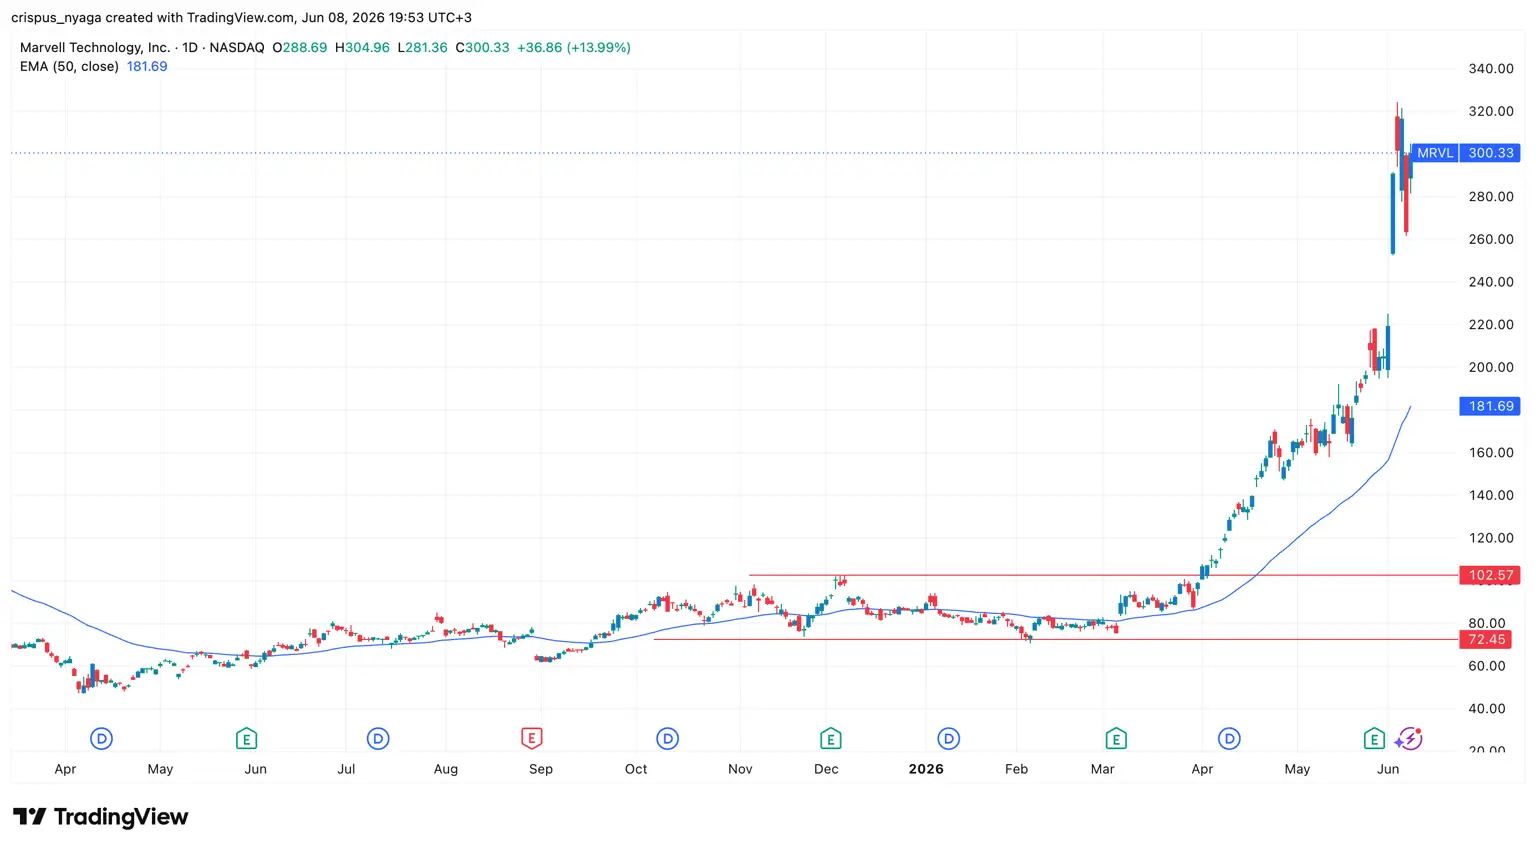This screenshot has width=1536, height=850.
Task: Select the "140.00" price axis label
Action: 1491,495
